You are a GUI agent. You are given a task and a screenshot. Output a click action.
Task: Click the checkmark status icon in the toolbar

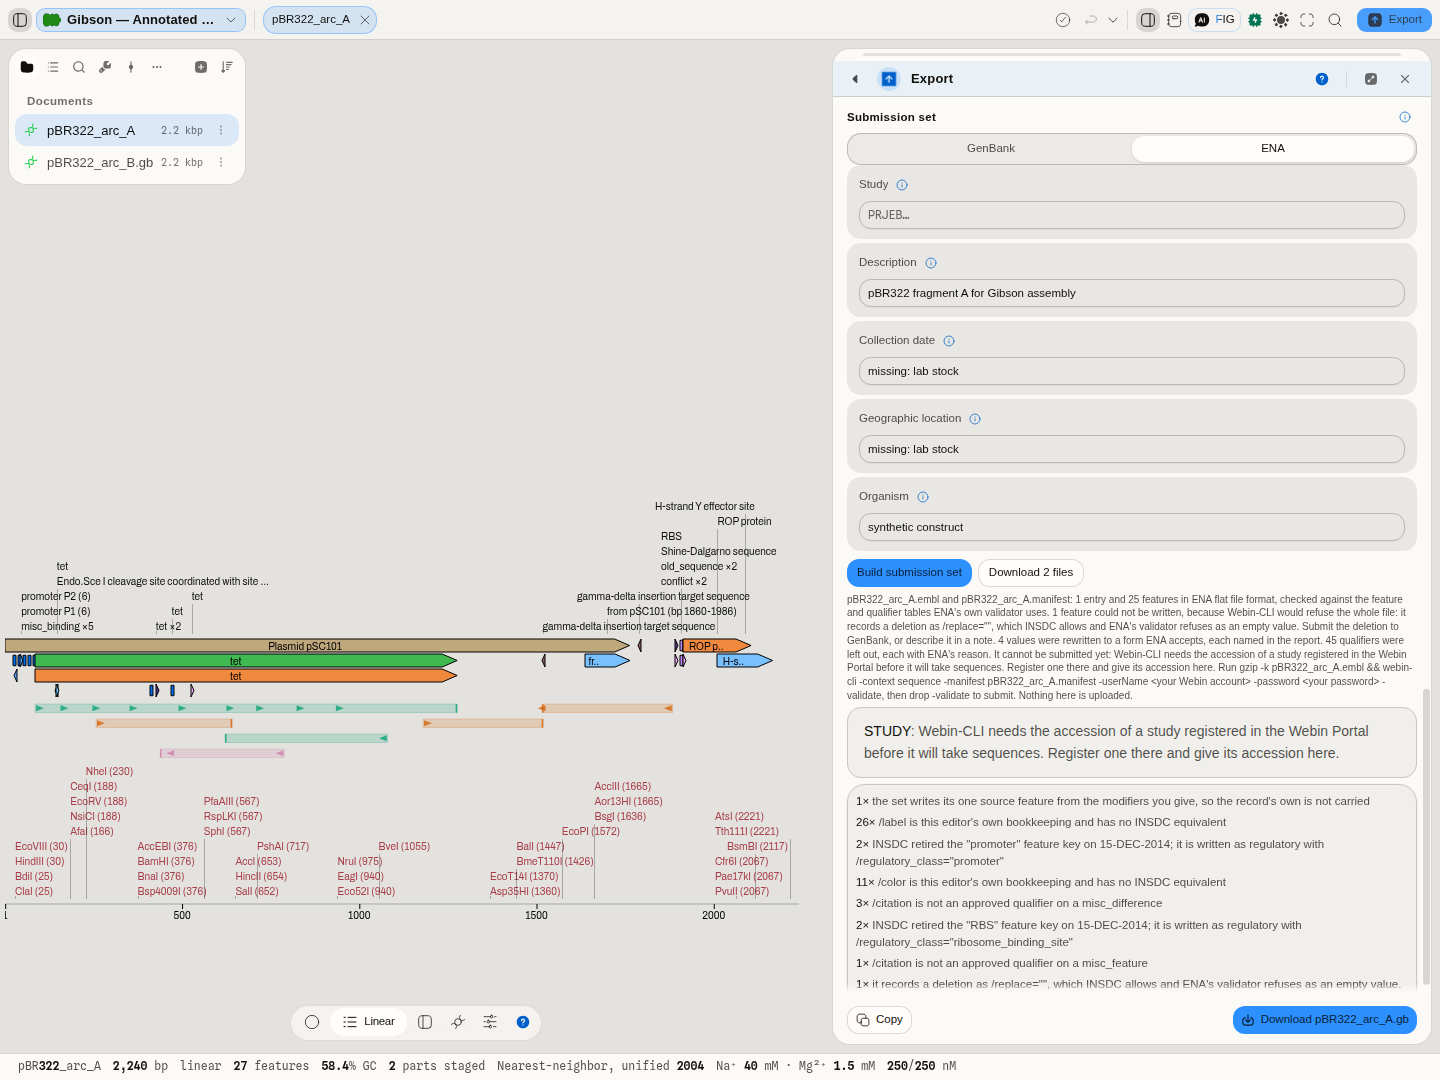(x=1063, y=20)
